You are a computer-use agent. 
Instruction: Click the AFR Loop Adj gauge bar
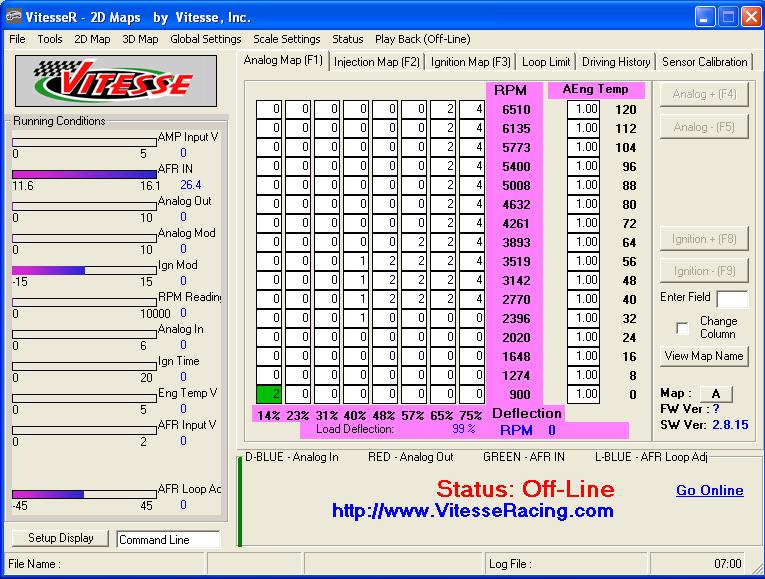[x=84, y=494]
